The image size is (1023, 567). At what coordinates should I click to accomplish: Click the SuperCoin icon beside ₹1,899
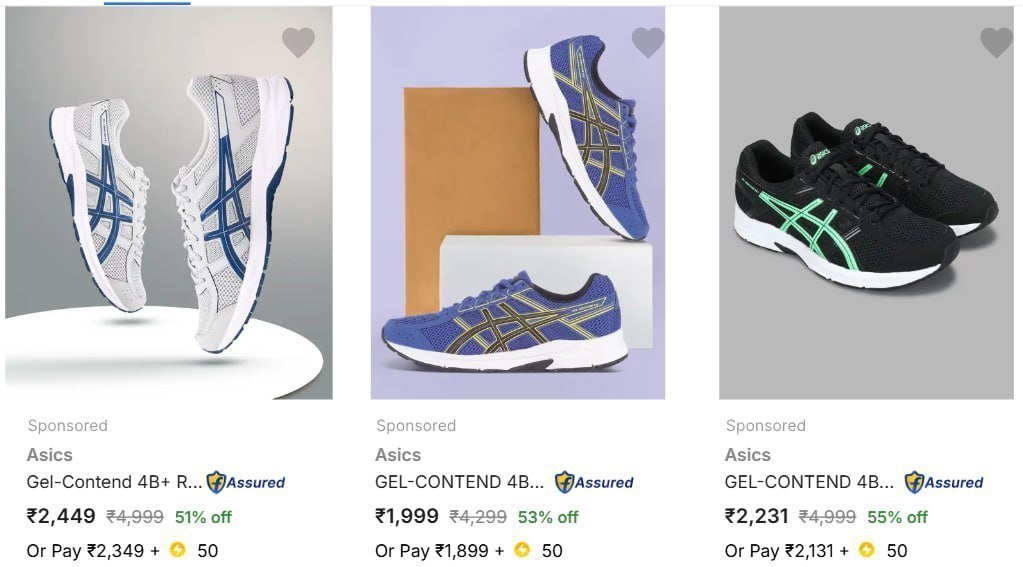coord(522,550)
